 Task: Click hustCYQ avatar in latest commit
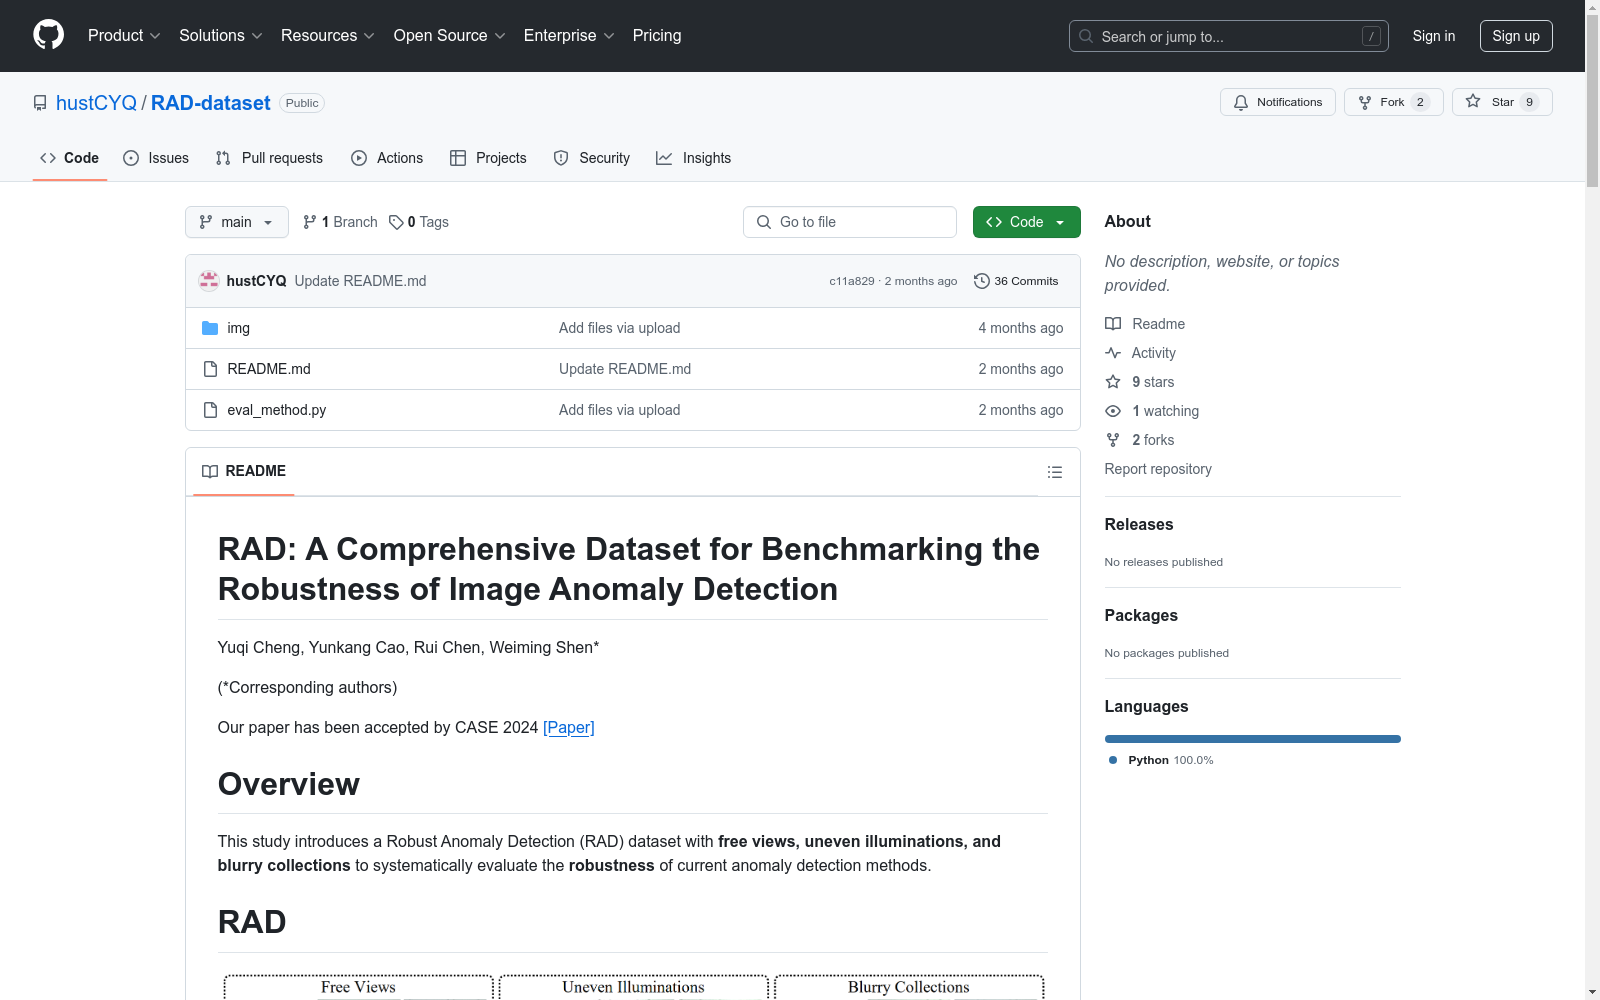click(209, 281)
